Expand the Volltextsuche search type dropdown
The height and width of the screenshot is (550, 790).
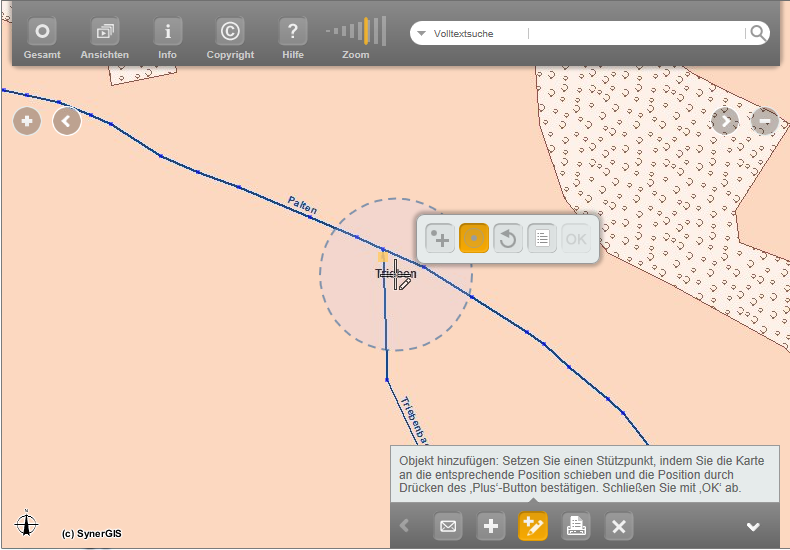(422, 34)
